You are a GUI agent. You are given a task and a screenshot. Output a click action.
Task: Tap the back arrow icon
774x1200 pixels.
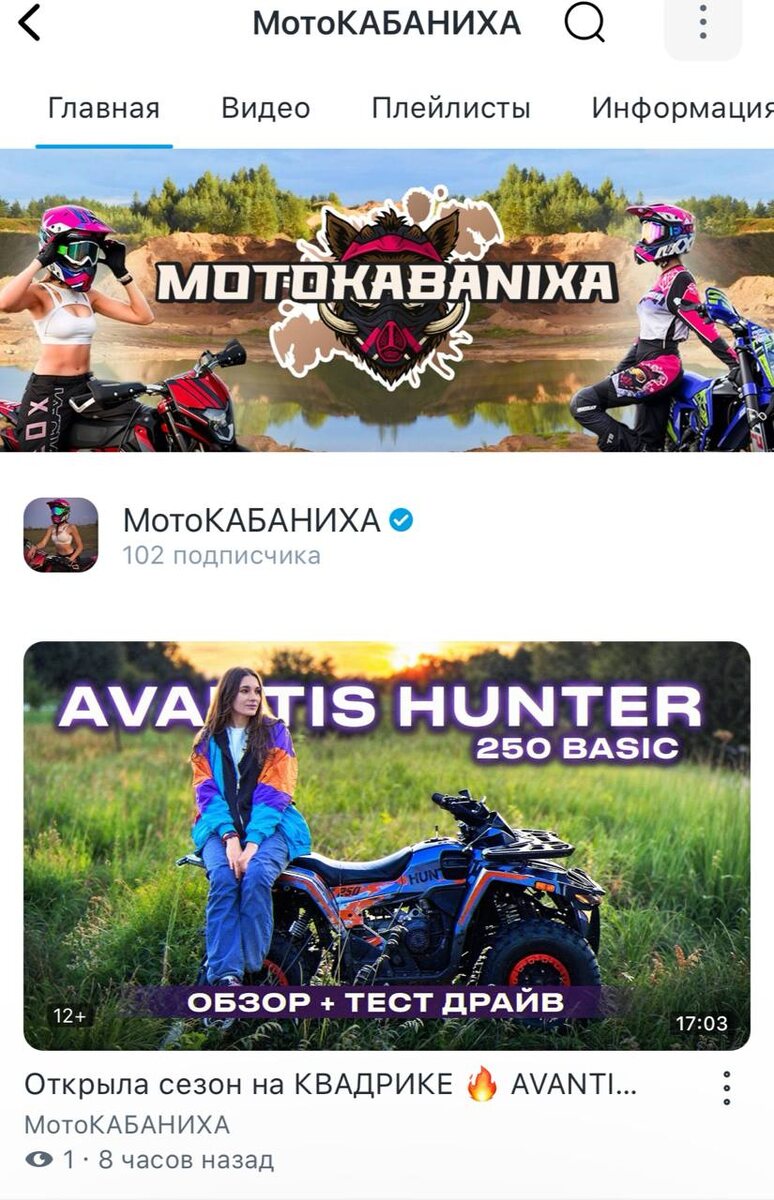(30, 22)
